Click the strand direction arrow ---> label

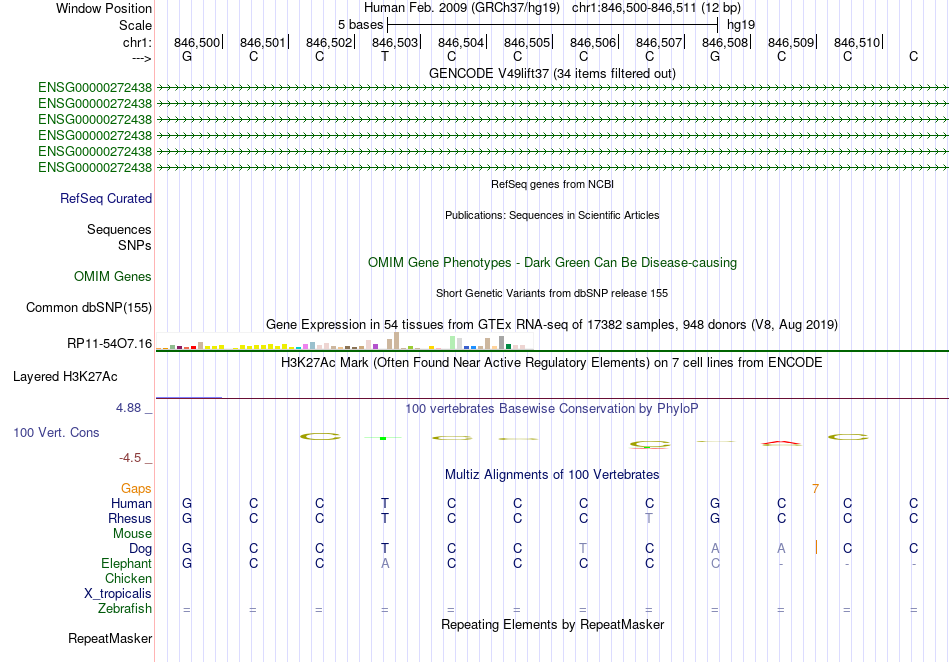click(142, 58)
